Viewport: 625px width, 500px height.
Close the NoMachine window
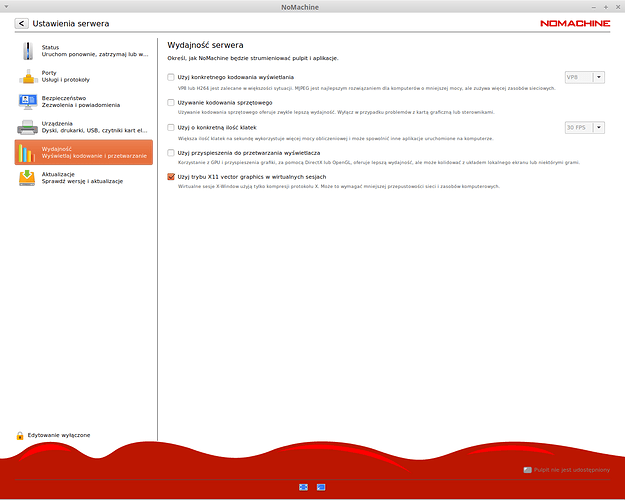pos(618,7)
